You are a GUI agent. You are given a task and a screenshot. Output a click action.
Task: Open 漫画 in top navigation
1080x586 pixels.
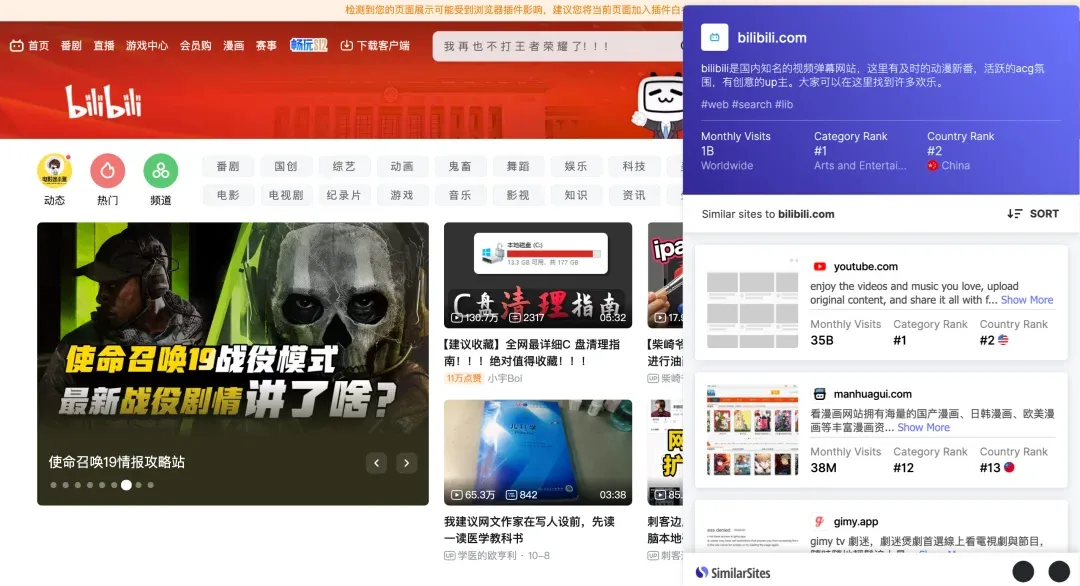click(x=233, y=45)
